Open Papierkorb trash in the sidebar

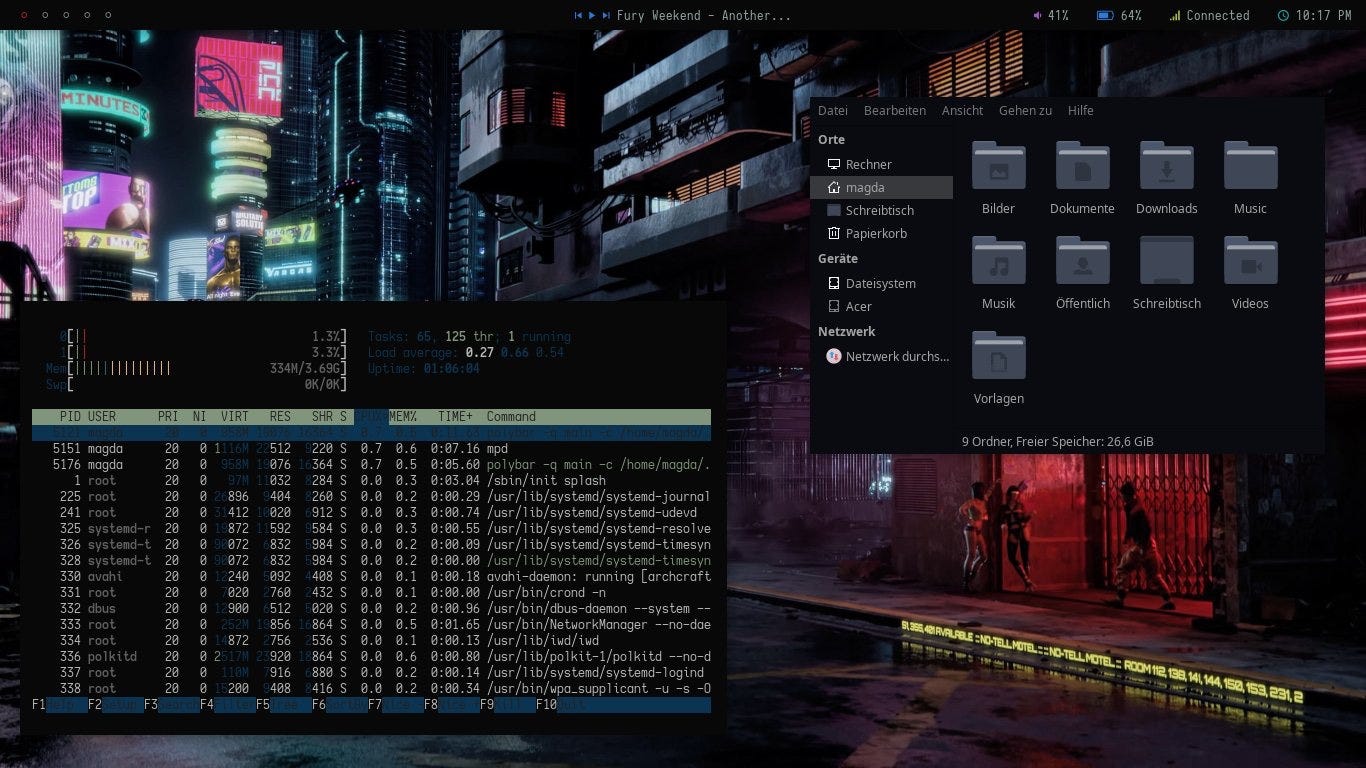point(881,233)
